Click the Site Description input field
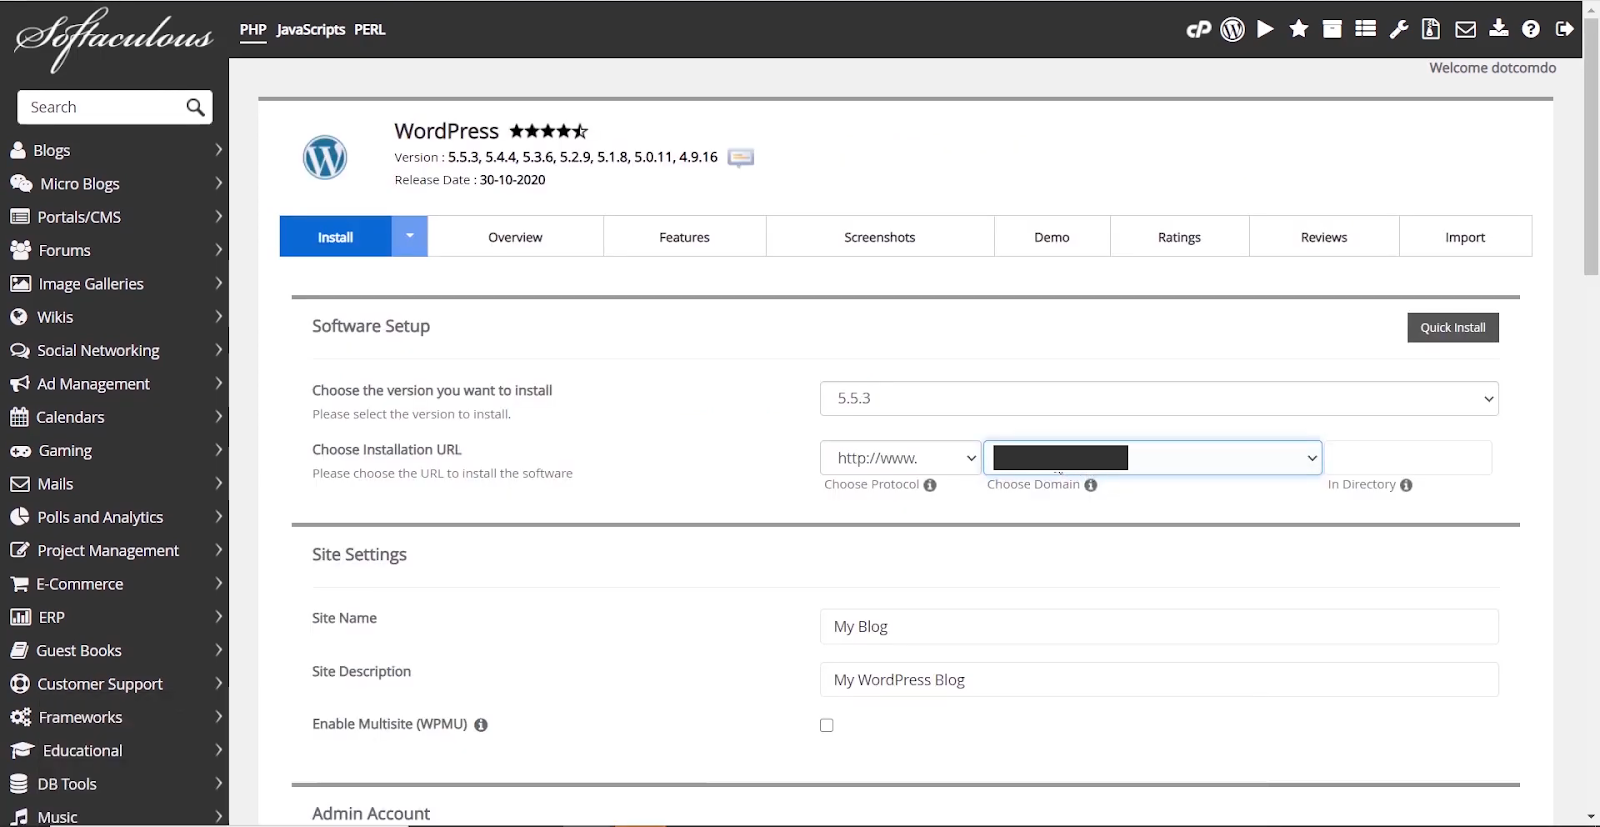The image size is (1600, 827). [1159, 679]
